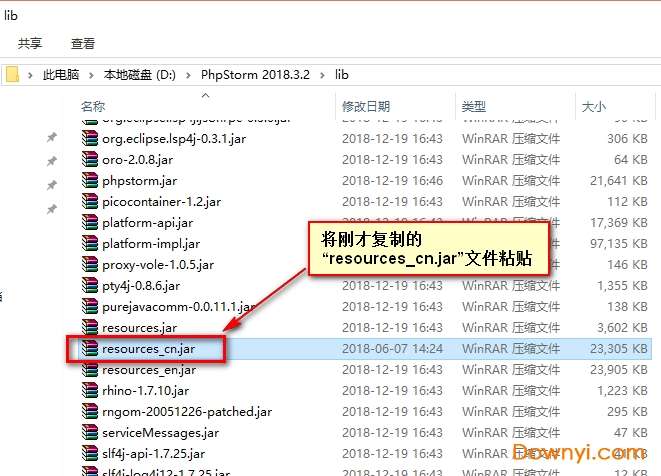
Task: Select file name phpstorm.jar
Action: point(140,181)
